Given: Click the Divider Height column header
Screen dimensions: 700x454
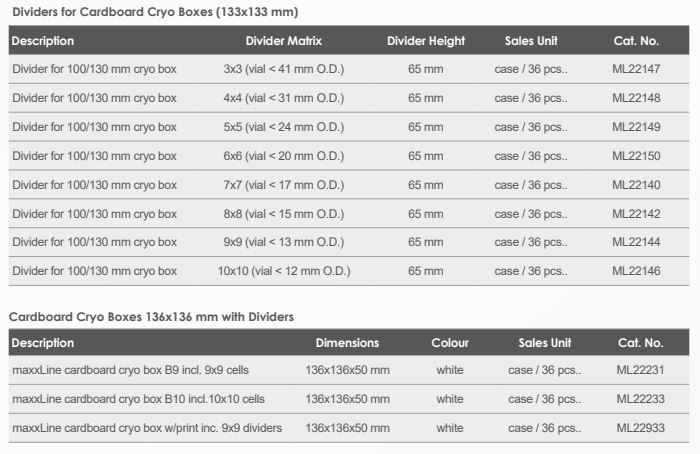Looking at the screenshot, I should coord(425,41).
